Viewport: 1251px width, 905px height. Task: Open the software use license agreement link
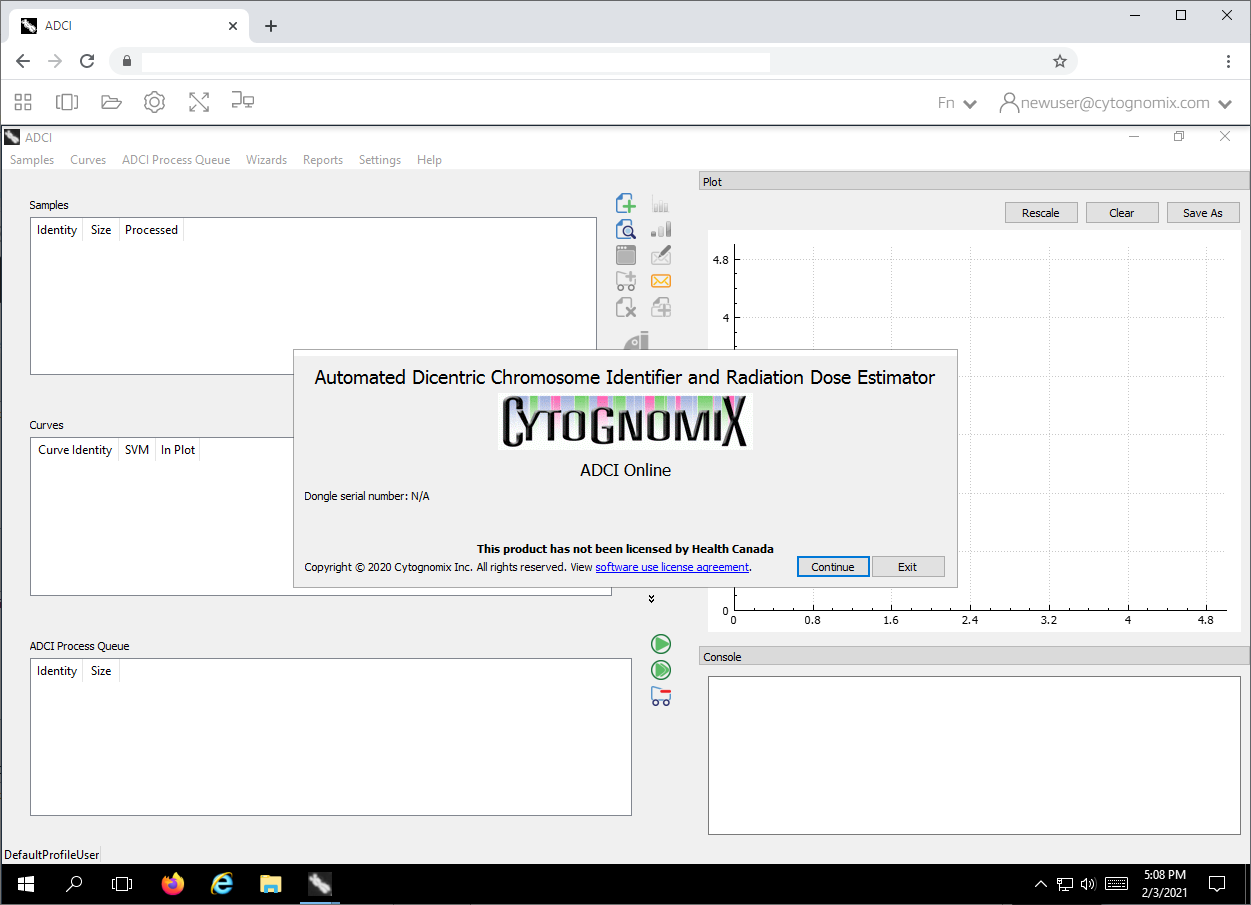coord(672,567)
